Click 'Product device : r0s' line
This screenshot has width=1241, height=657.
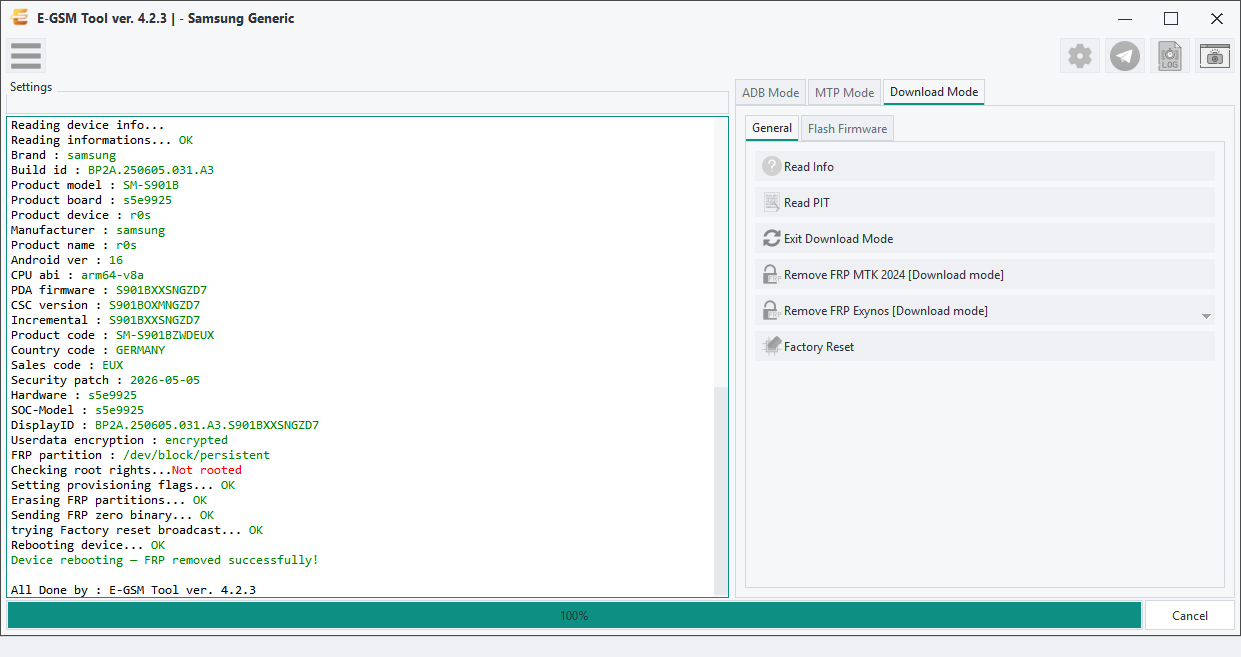tap(81, 215)
